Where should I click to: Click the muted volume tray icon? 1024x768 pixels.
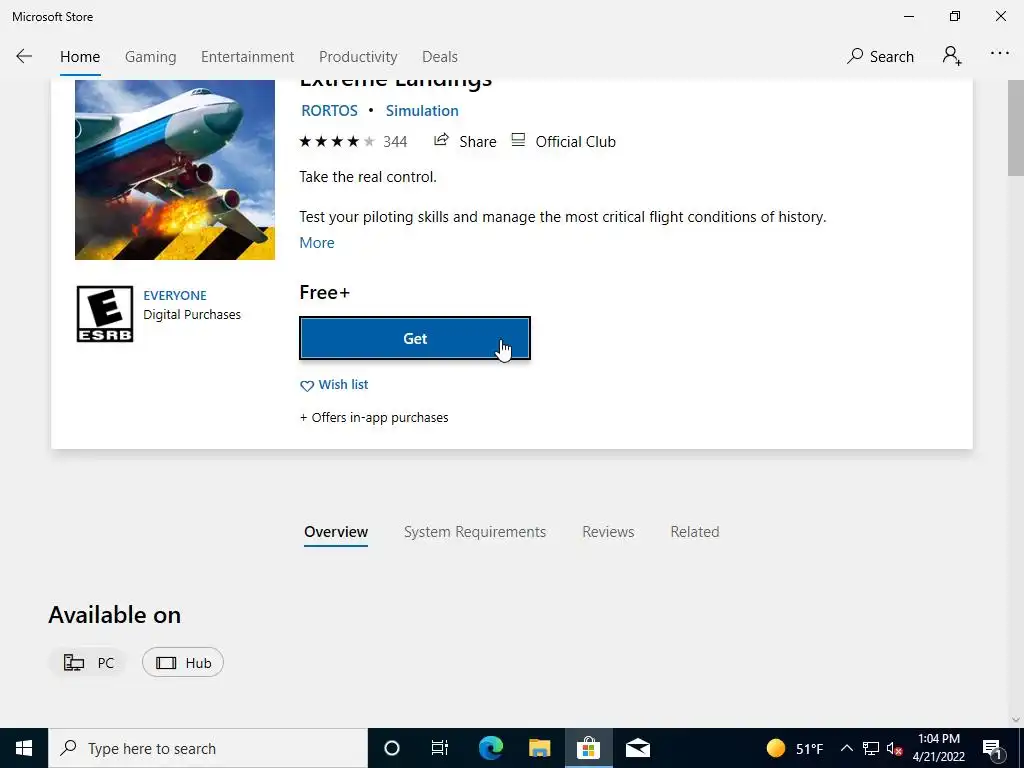894,748
